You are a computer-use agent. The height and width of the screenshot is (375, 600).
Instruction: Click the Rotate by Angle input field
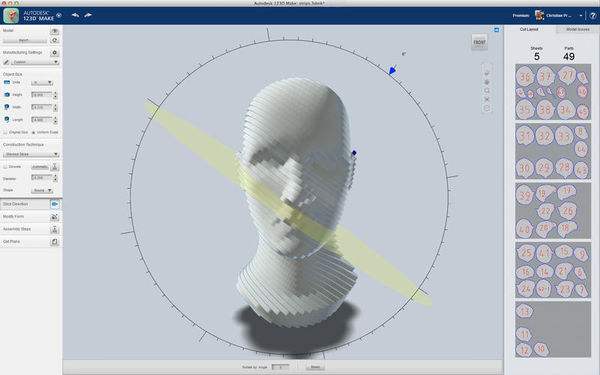280,367
